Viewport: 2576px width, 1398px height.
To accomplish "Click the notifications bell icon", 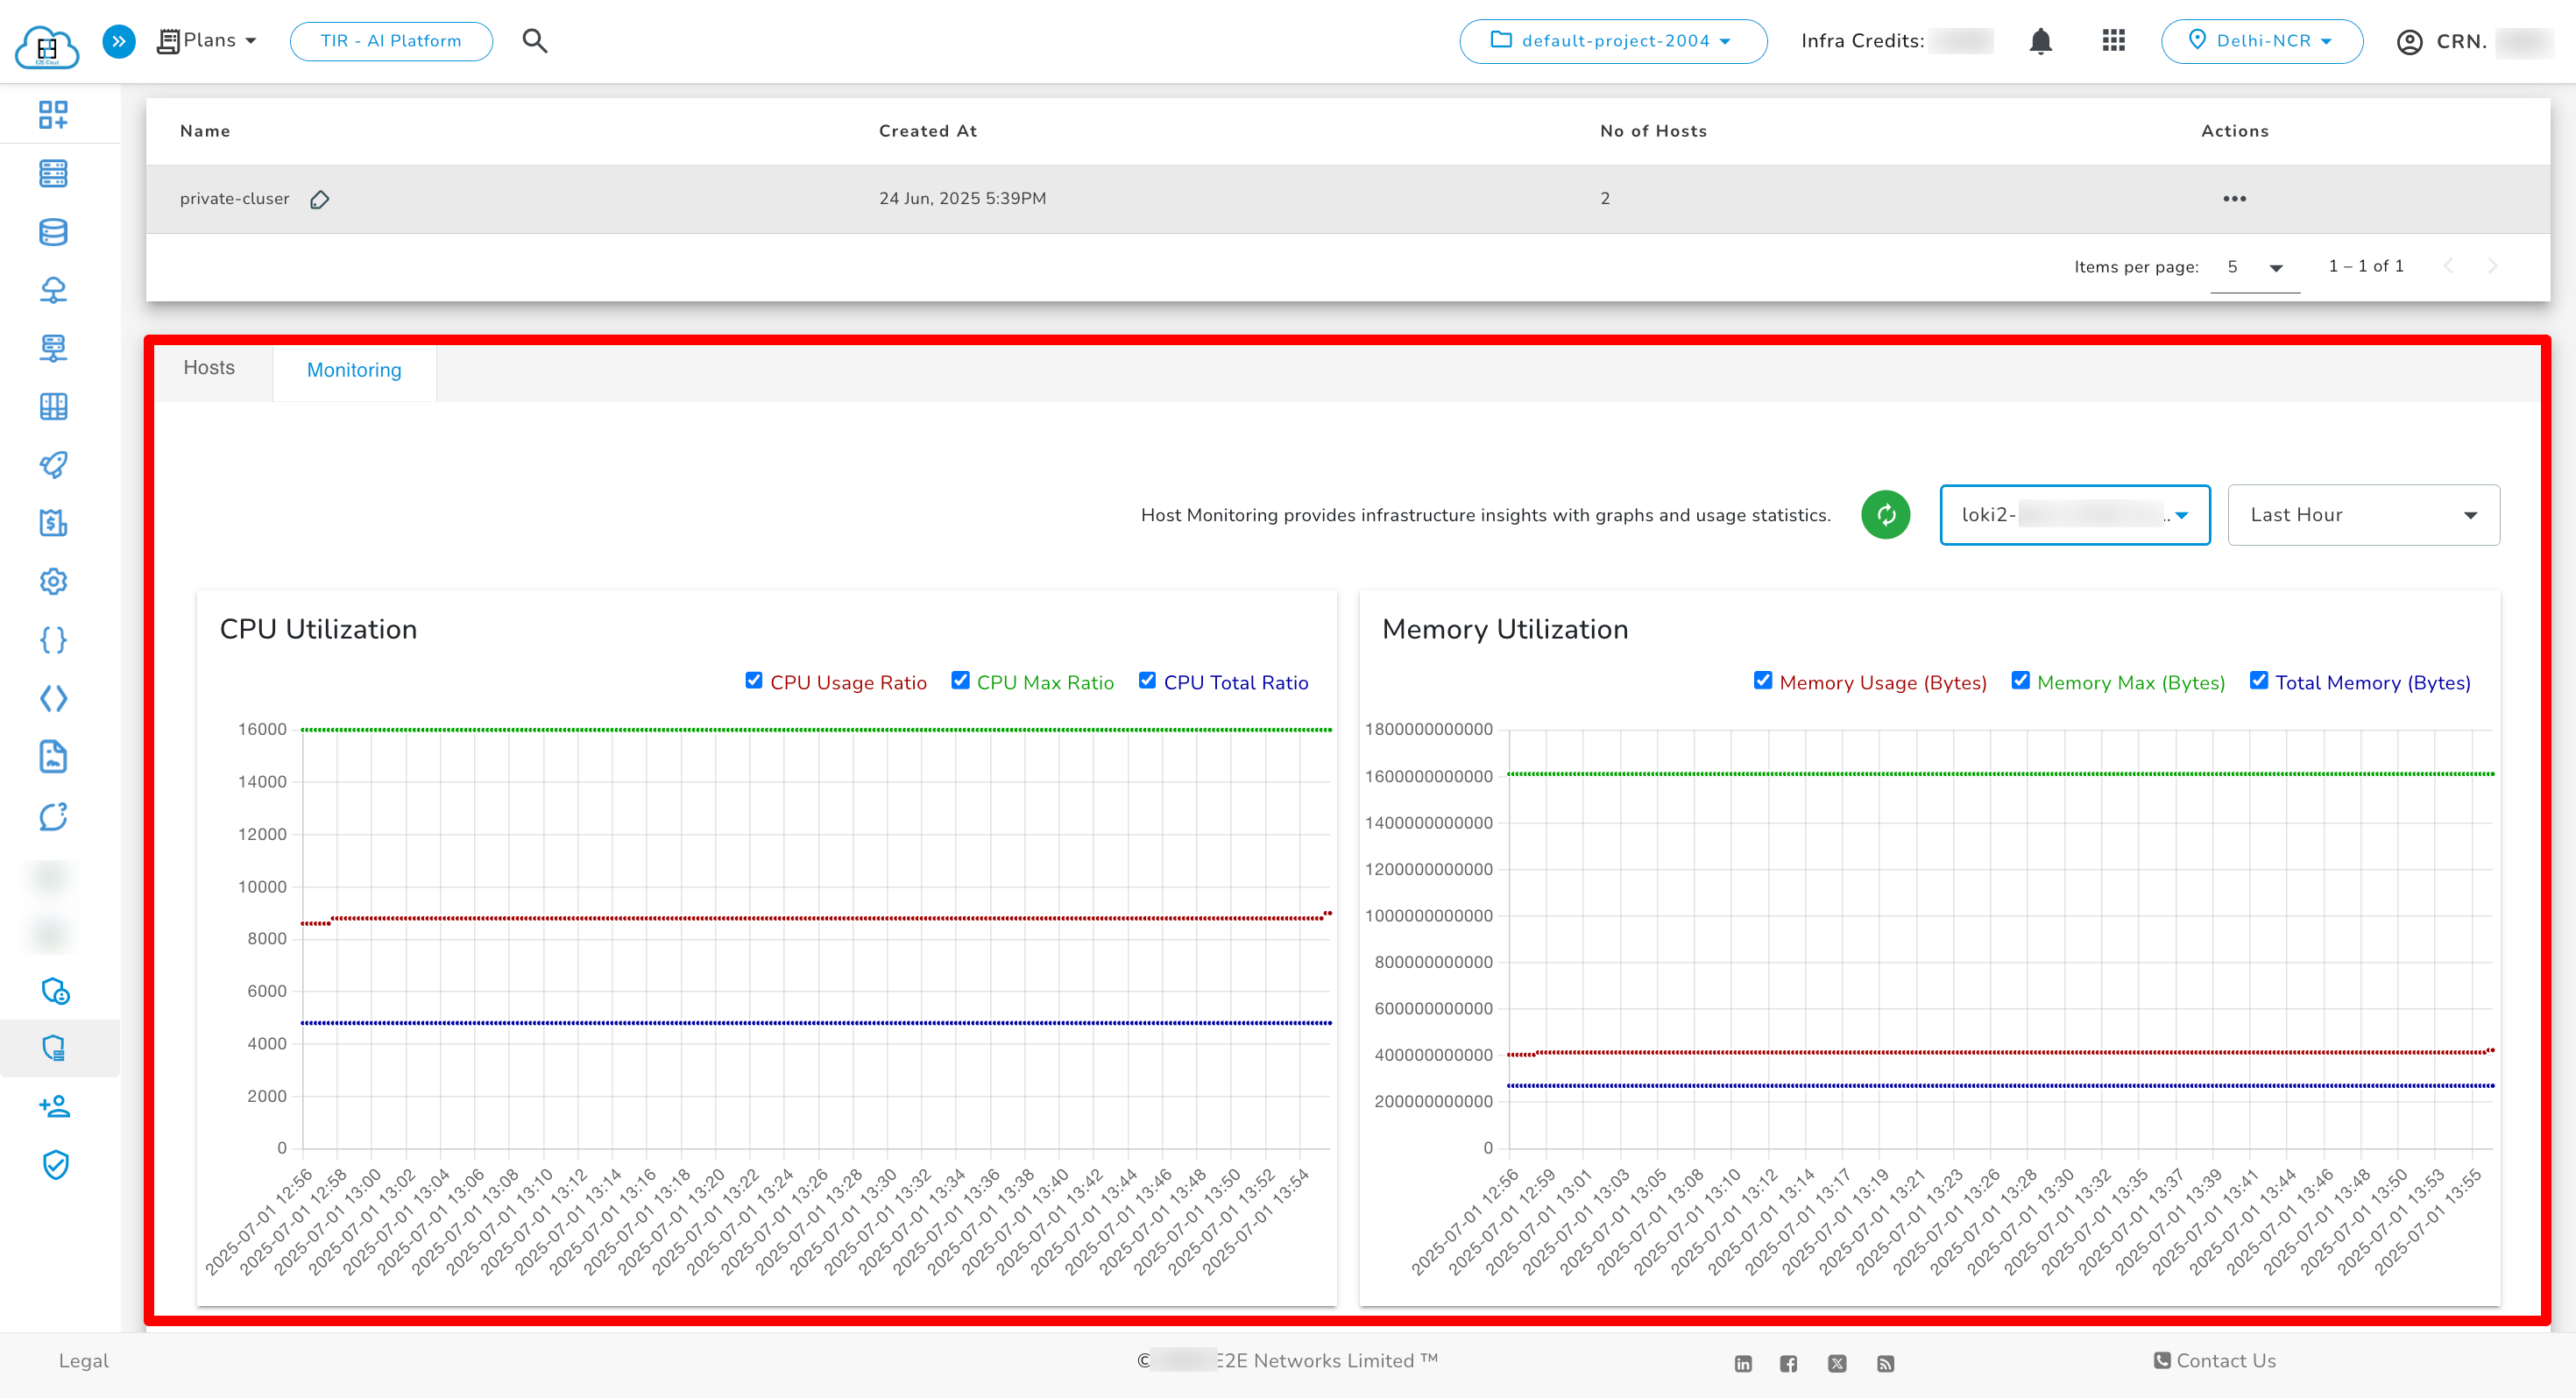I will (x=2040, y=41).
